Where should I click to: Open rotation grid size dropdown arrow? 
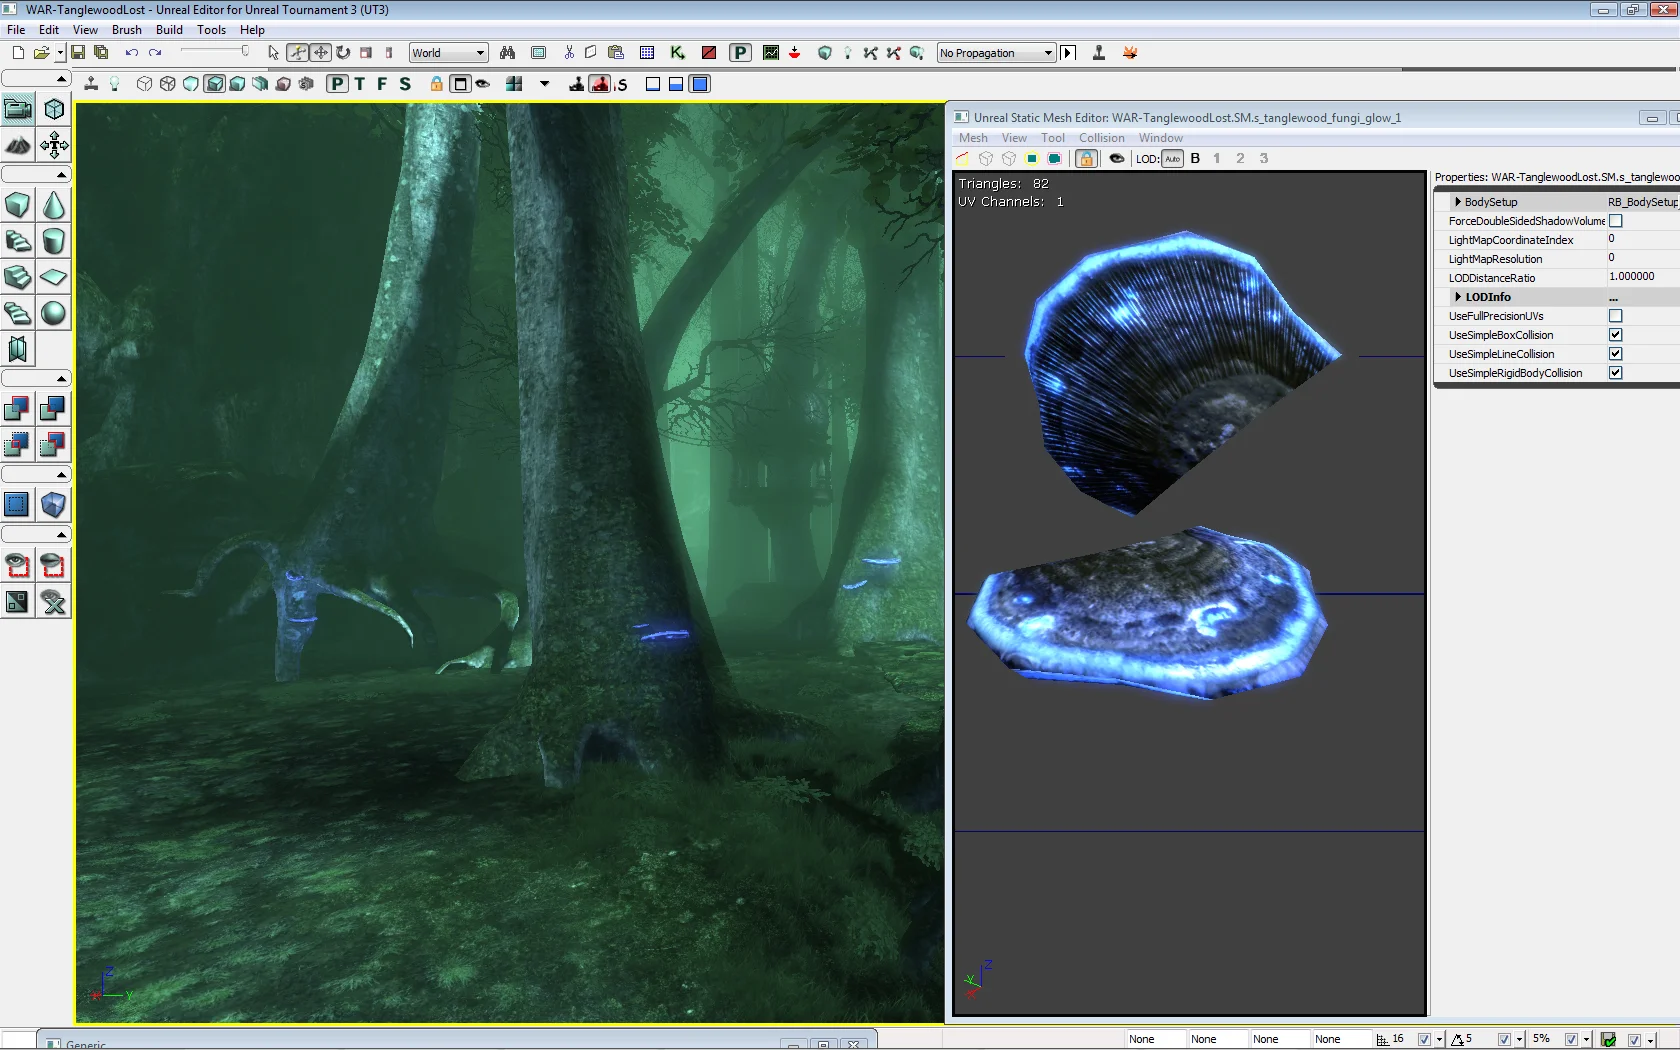[x=1519, y=1040]
